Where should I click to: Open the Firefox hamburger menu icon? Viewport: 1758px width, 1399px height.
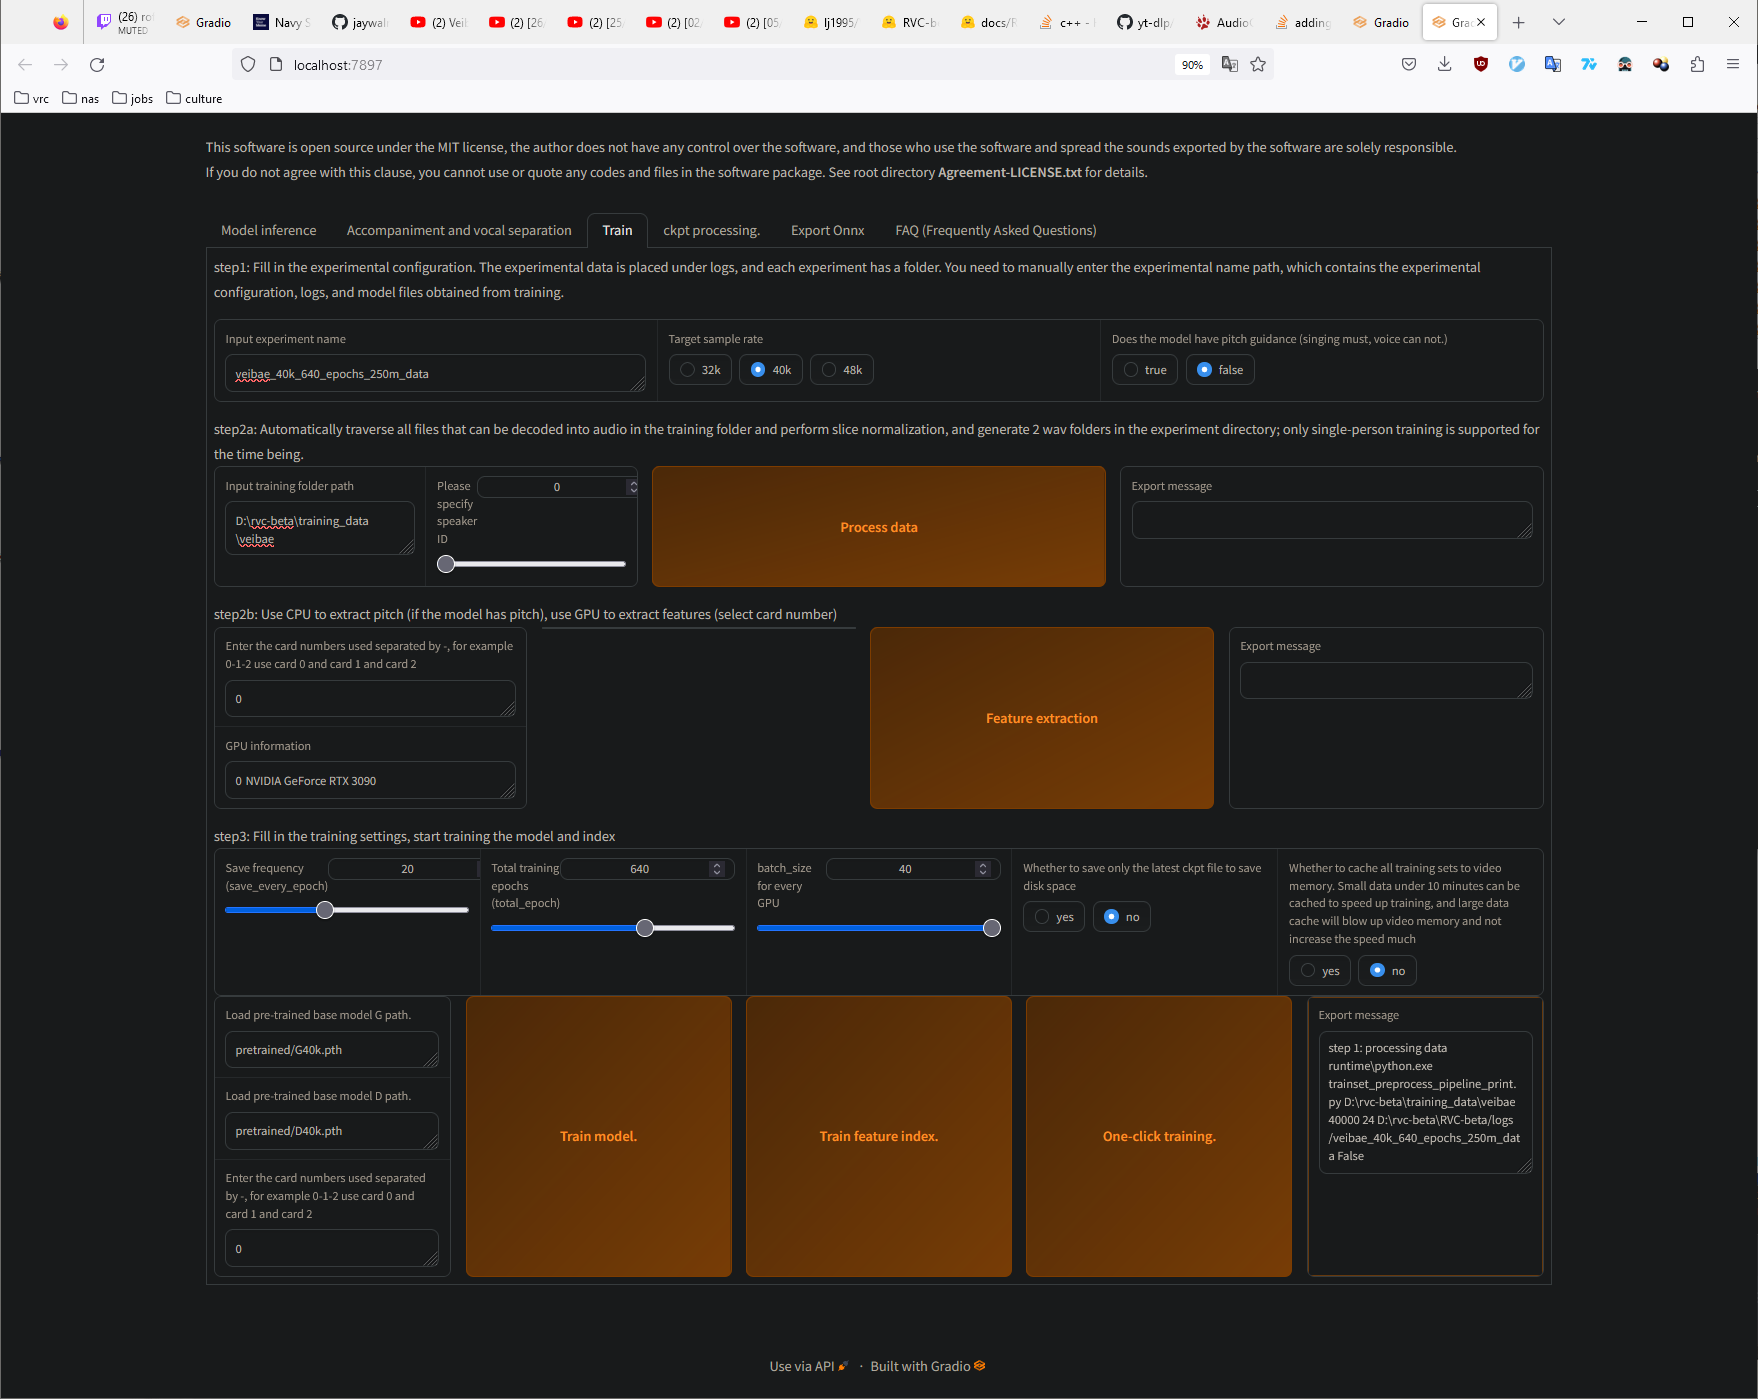coord(1734,64)
